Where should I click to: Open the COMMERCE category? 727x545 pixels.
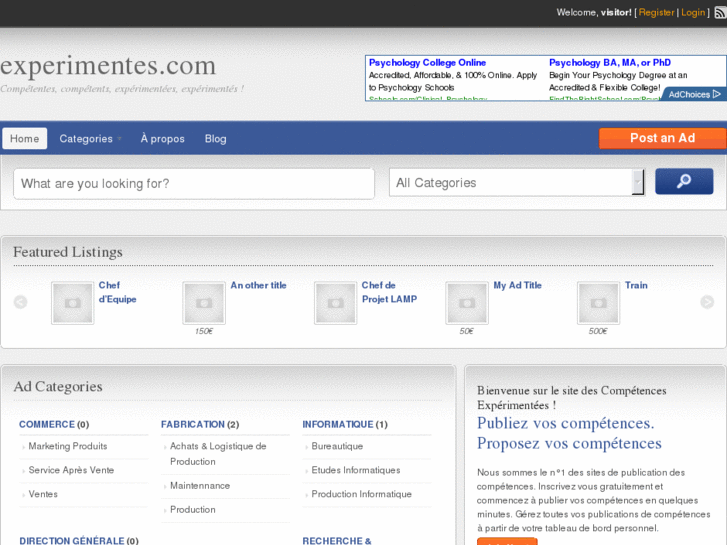point(47,424)
